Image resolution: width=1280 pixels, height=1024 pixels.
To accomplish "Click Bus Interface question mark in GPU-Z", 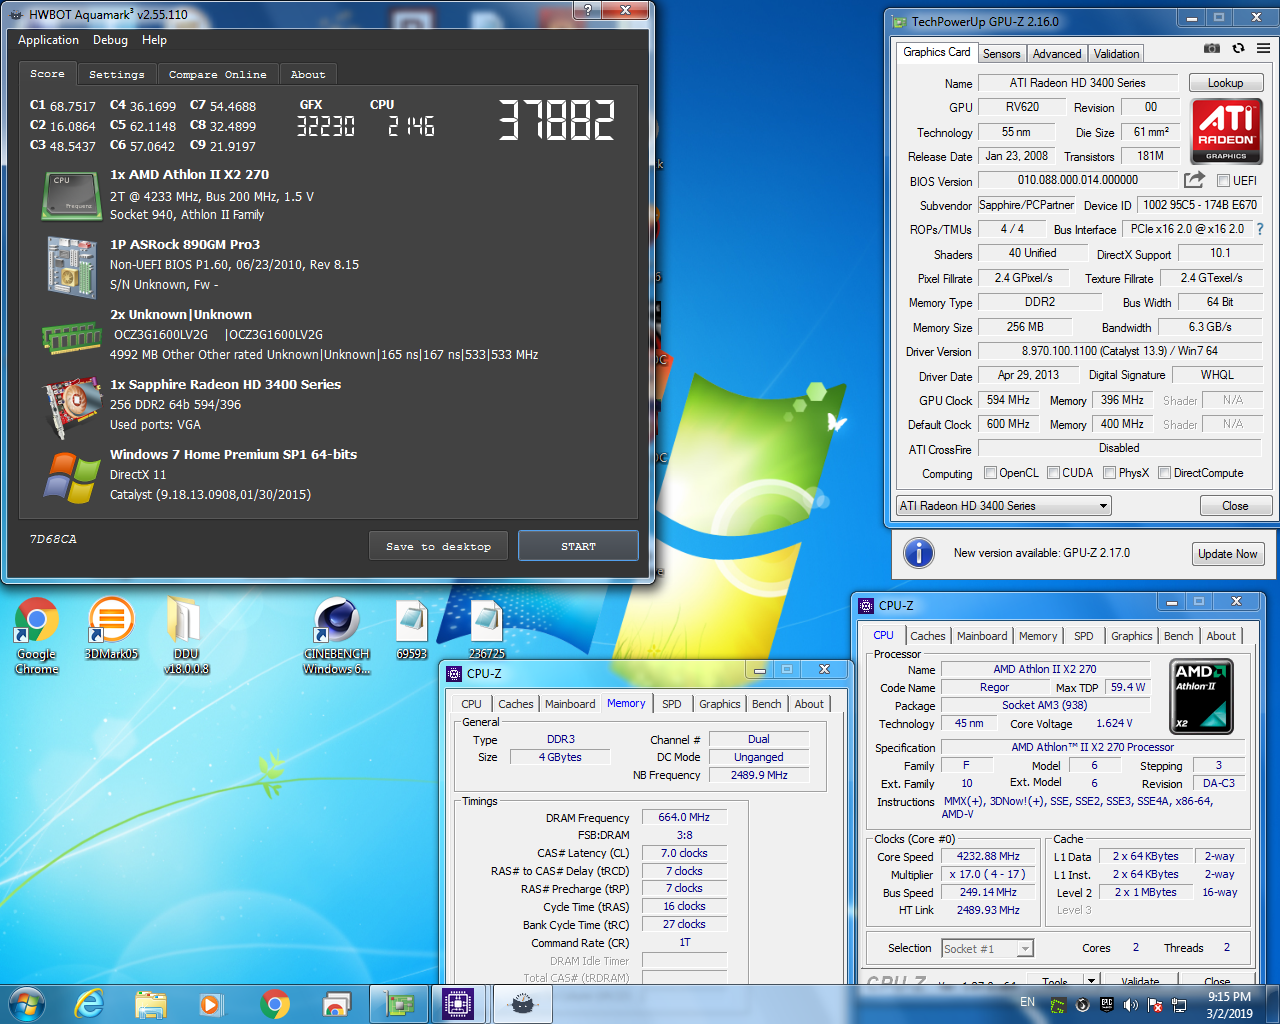I will (x=1260, y=229).
